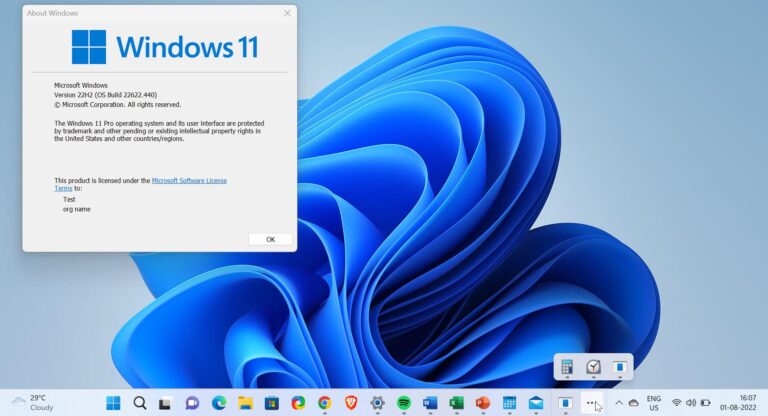Screen dimensions: 768x416
Task: Launch PowerPoint from the taskbar
Action: pos(483,403)
